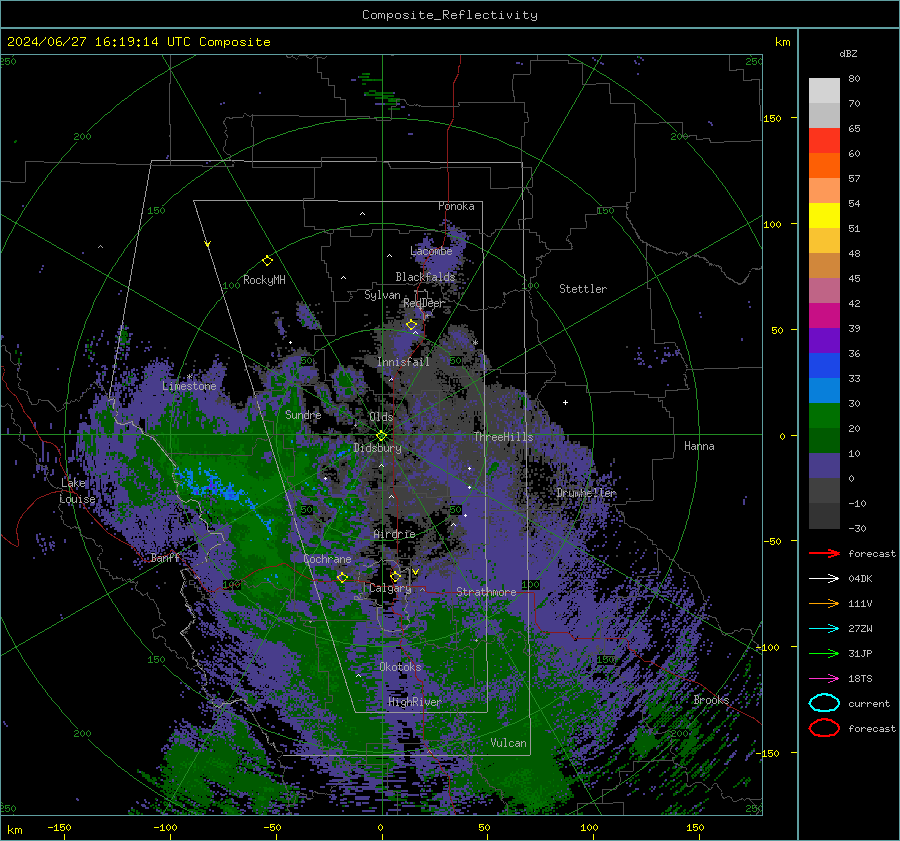Click the Stettler city label
This screenshot has height=841, width=900.
(x=583, y=289)
